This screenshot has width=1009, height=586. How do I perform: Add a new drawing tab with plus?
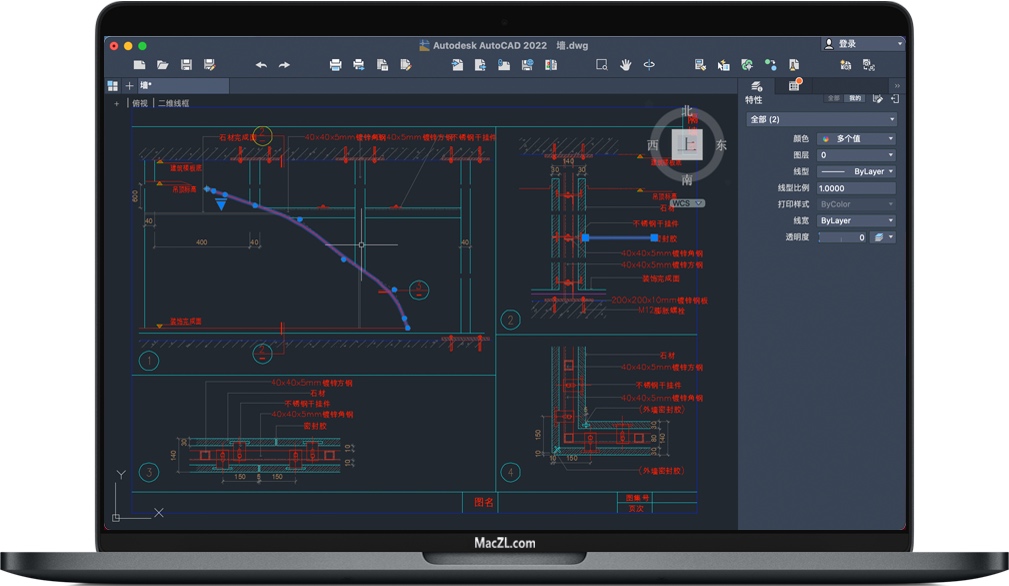129,86
